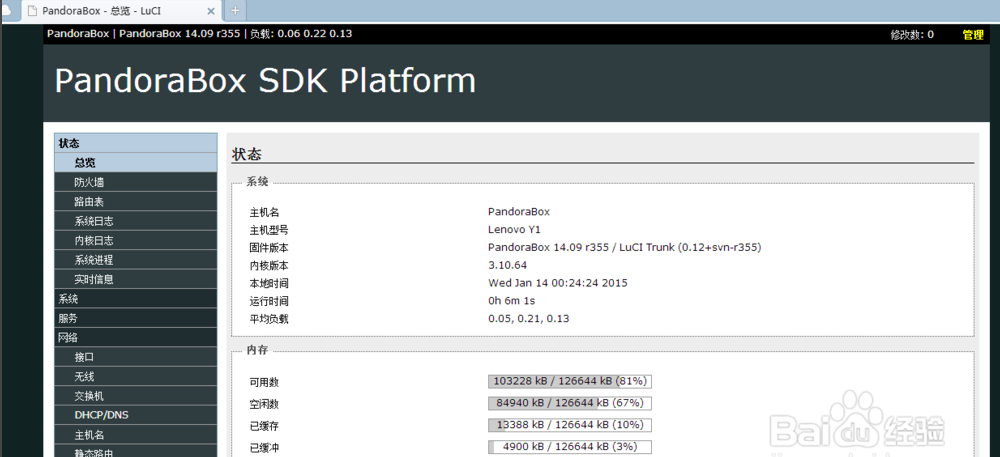Open the DHCP/DNS settings page

(x=136, y=415)
